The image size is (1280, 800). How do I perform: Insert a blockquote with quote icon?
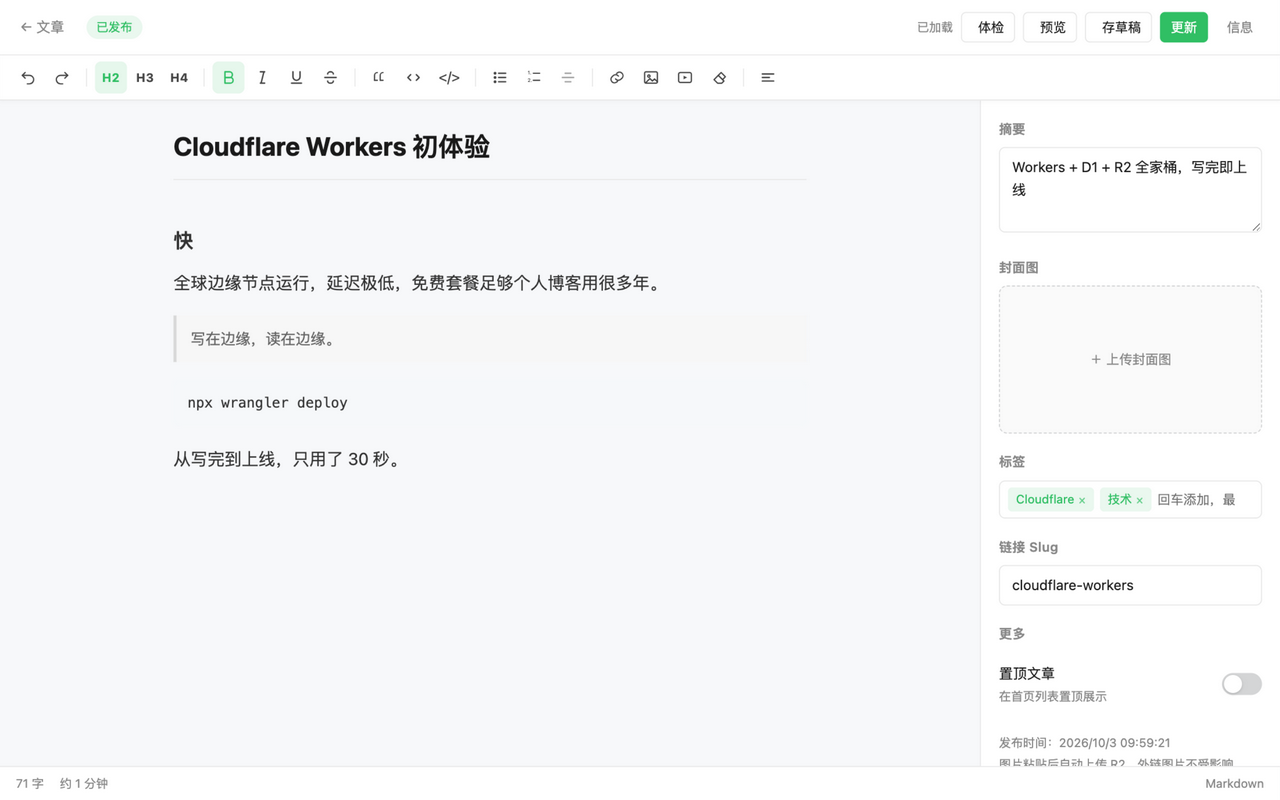(x=379, y=77)
